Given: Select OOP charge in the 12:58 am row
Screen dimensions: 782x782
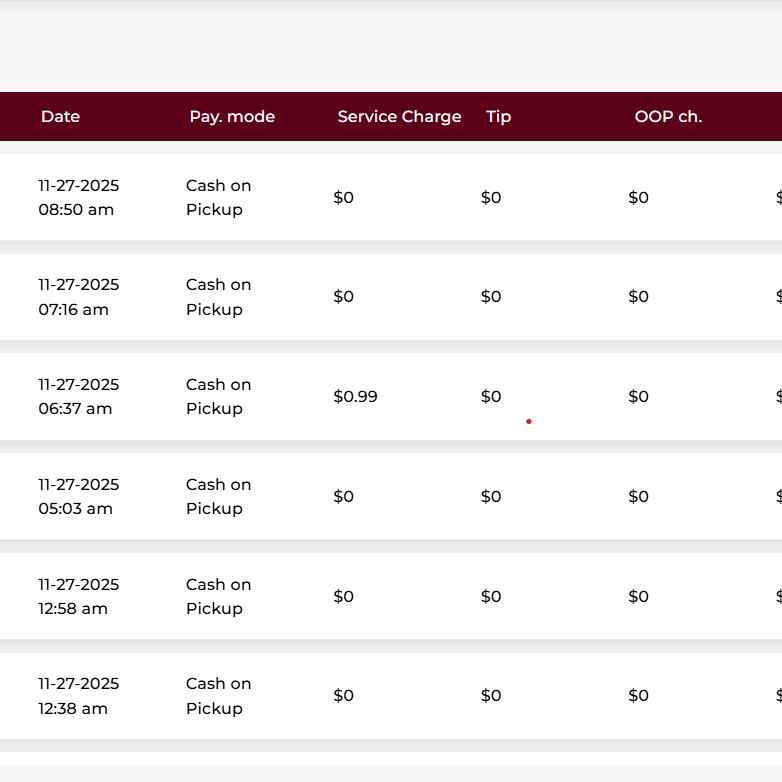Looking at the screenshot, I should [x=638, y=597].
